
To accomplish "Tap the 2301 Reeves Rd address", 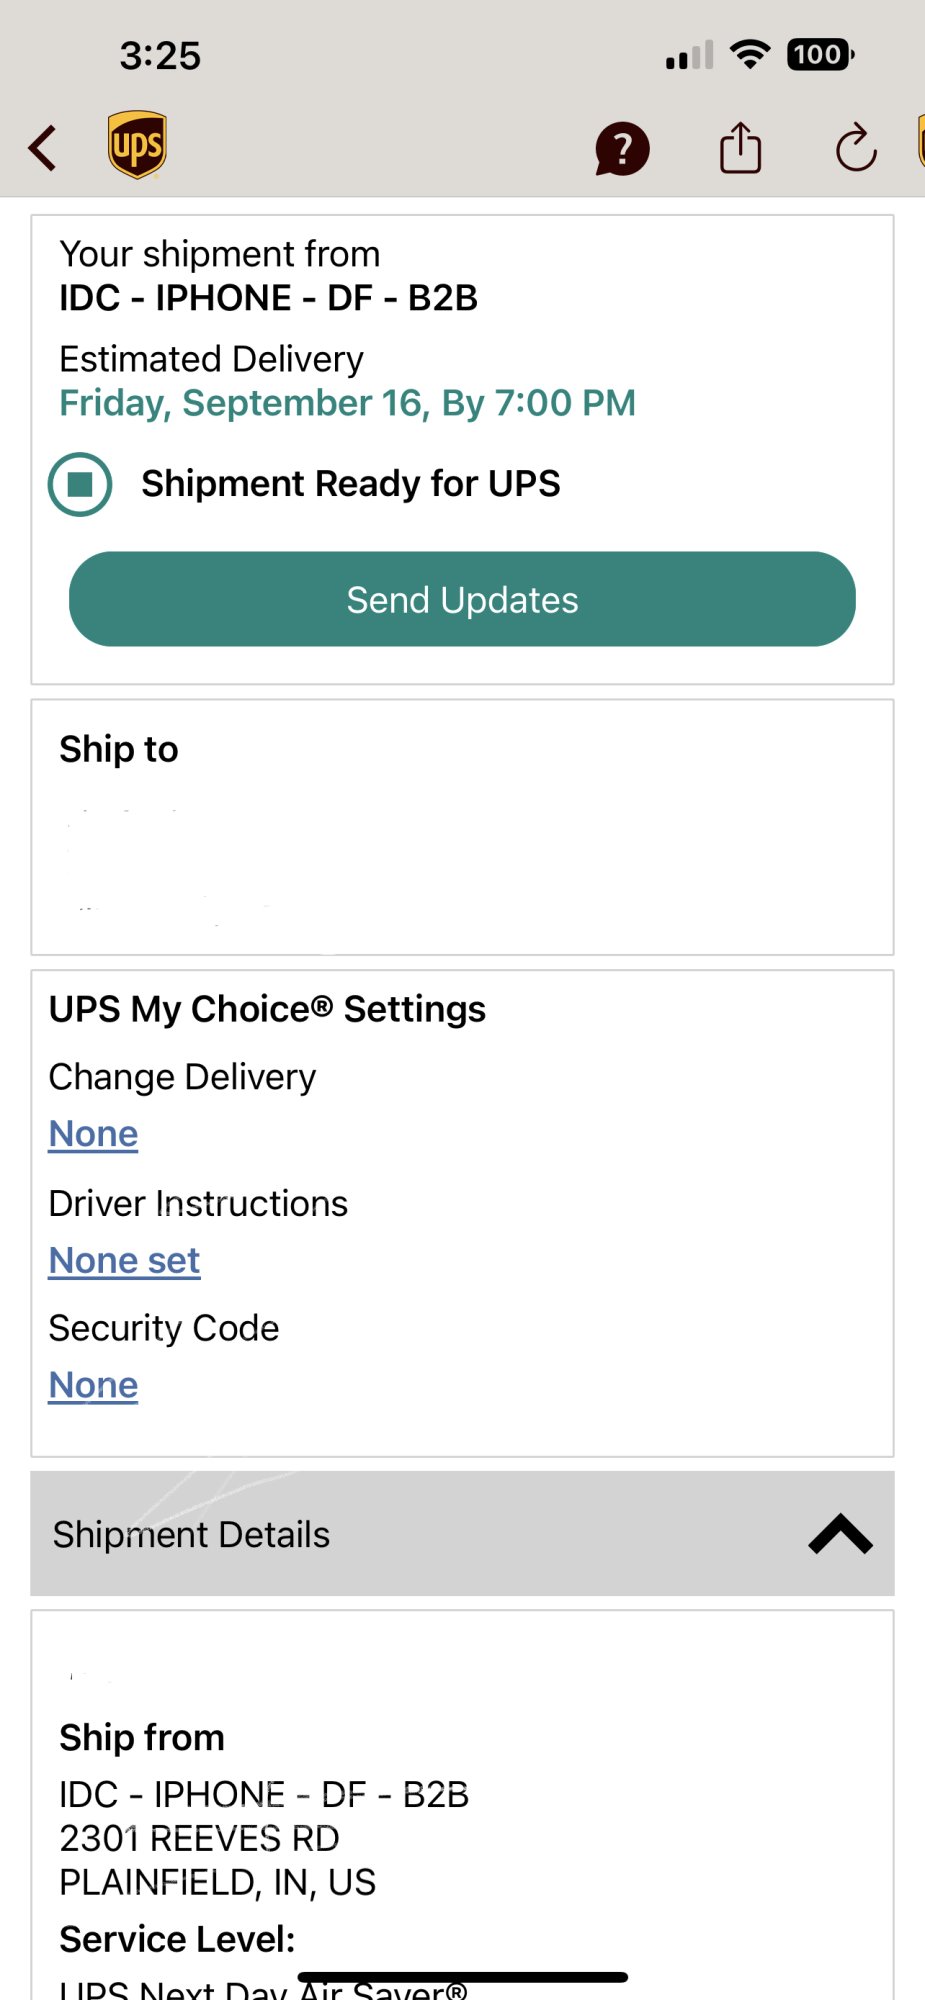I will click(200, 1838).
